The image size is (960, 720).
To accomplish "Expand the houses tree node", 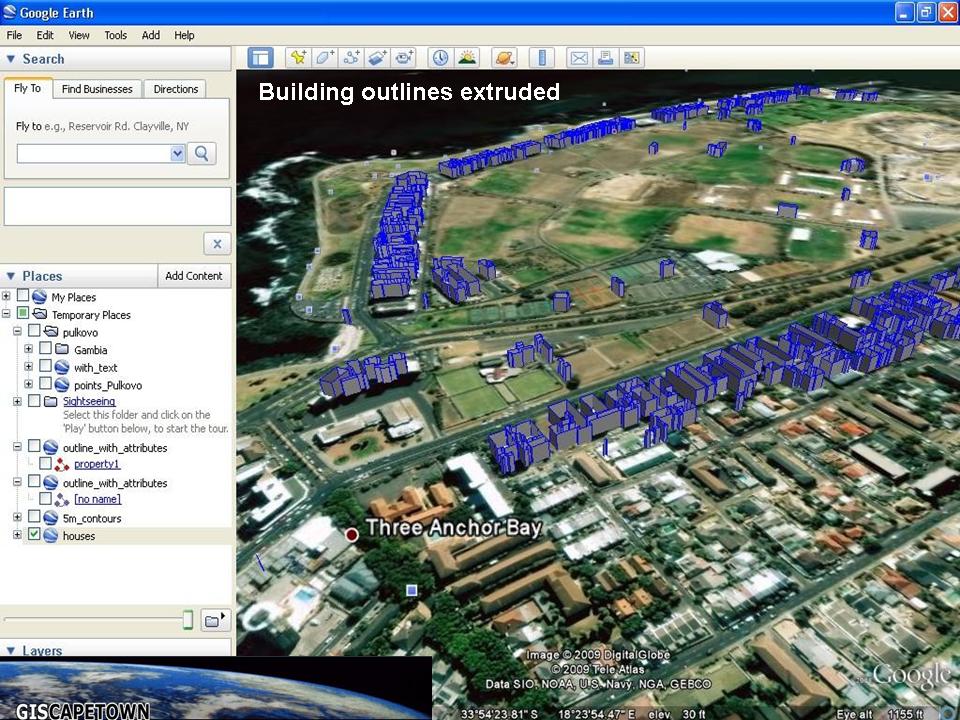I will (17, 535).
